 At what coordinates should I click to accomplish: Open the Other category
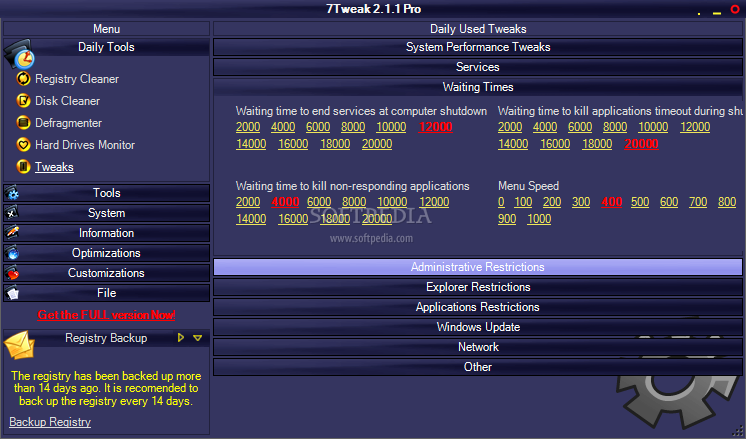(x=478, y=367)
